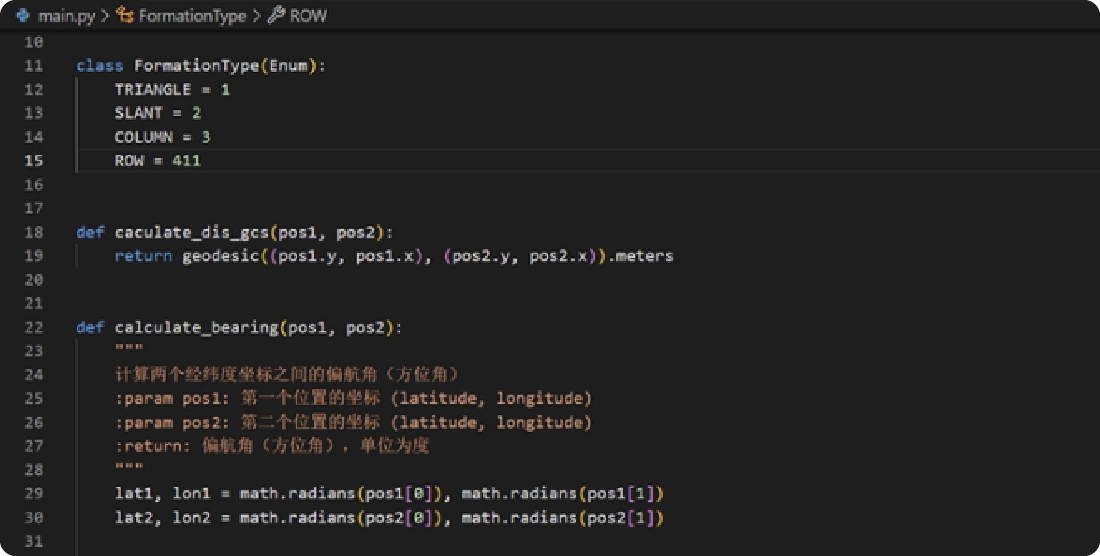The image size is (1100, 556).
Task: Click the Python file icon in breadcrumb
Action: (x=23, y=16)
